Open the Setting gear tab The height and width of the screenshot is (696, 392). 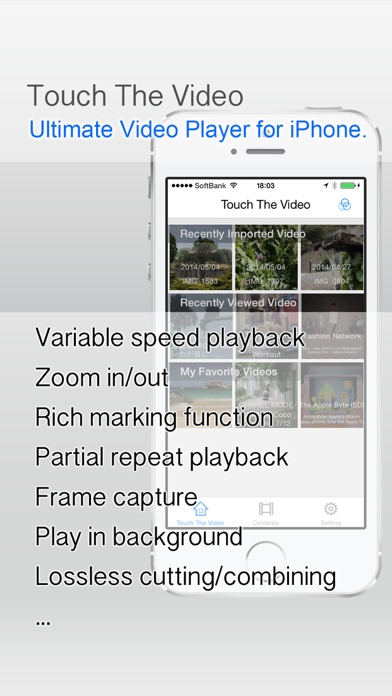click(331, 514)
